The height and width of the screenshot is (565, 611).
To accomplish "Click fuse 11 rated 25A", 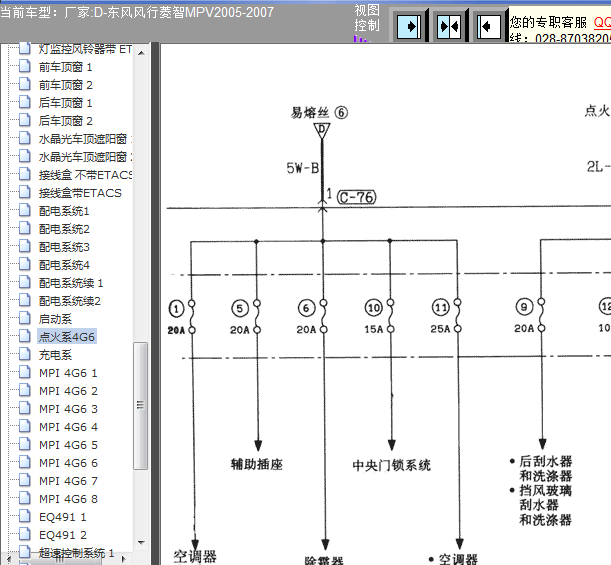I will [x=446, y=317].
